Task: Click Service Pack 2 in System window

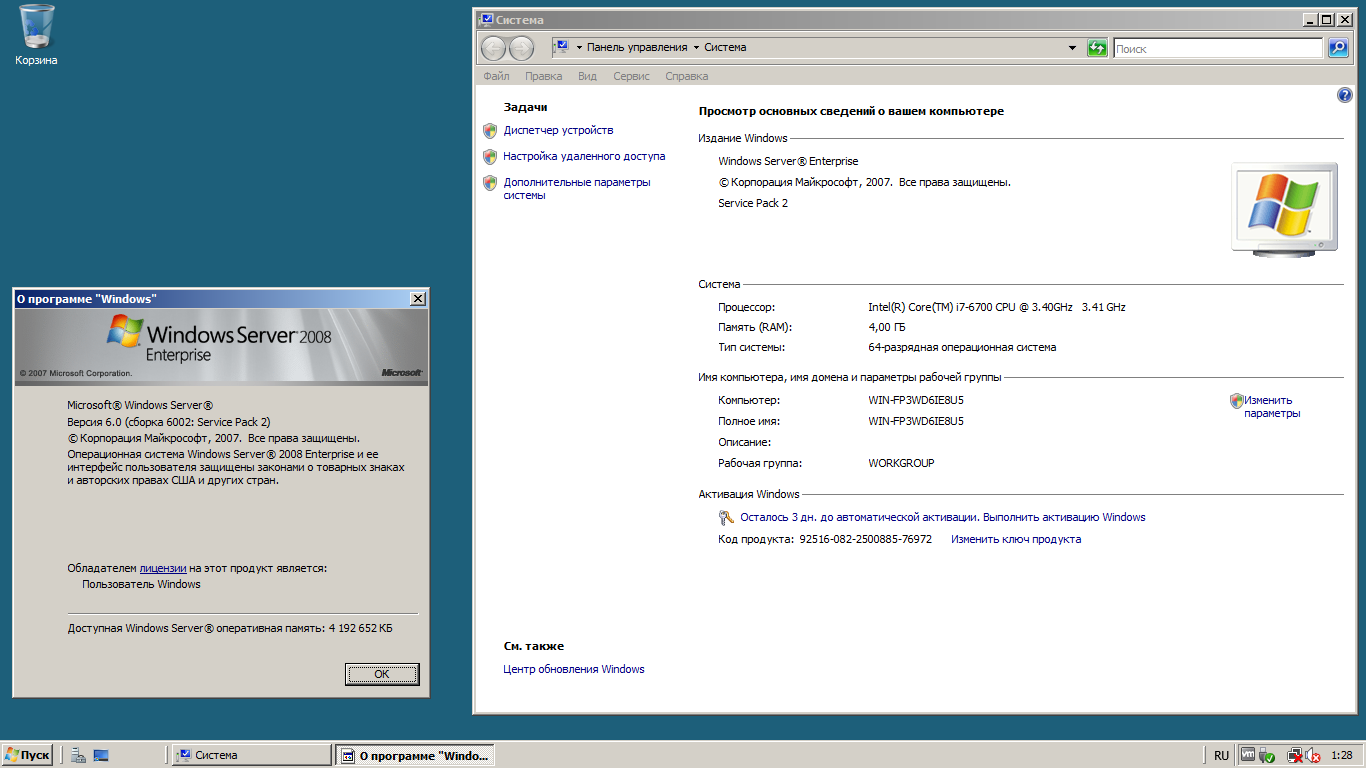Action: coord(753,204)
